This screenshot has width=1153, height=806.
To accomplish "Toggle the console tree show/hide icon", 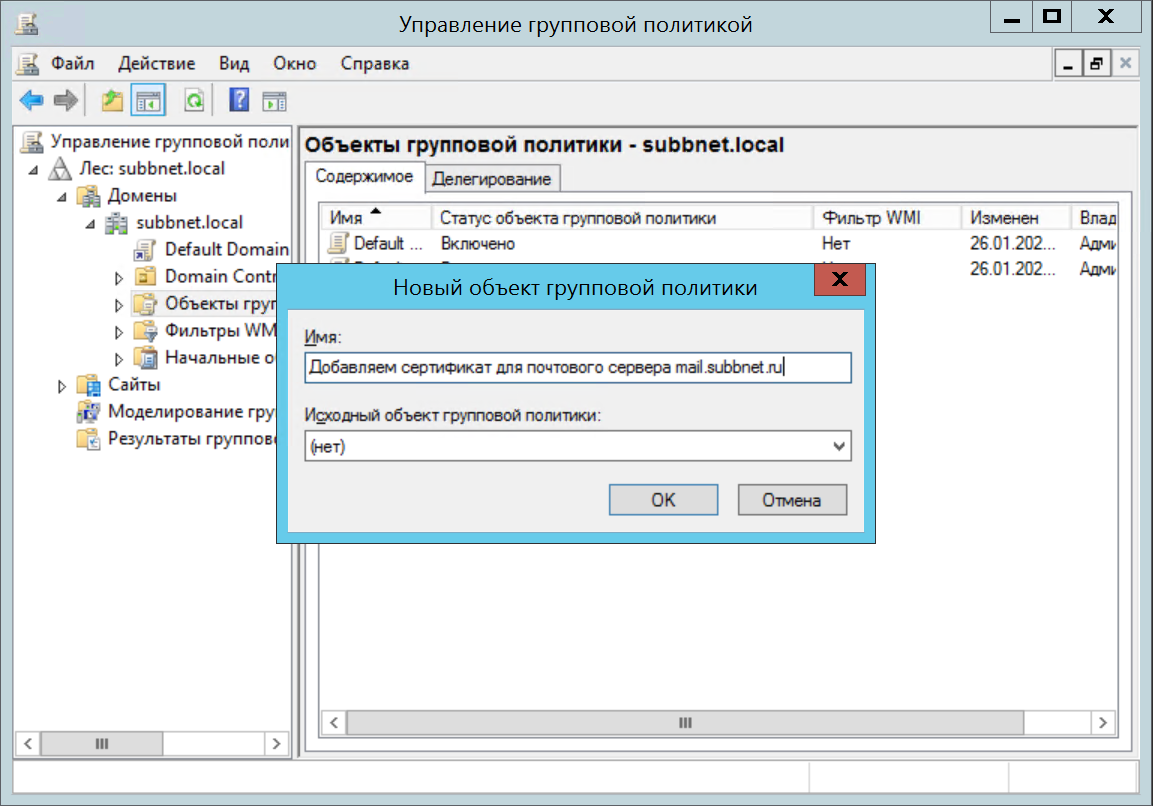I will click(x=149, y=100).
